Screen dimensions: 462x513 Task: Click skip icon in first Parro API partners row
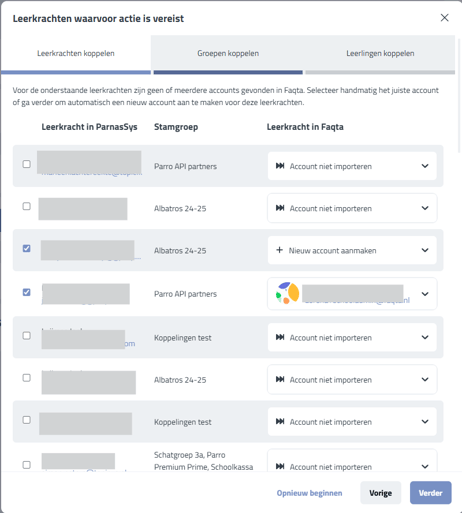click(x=280, y=166)
